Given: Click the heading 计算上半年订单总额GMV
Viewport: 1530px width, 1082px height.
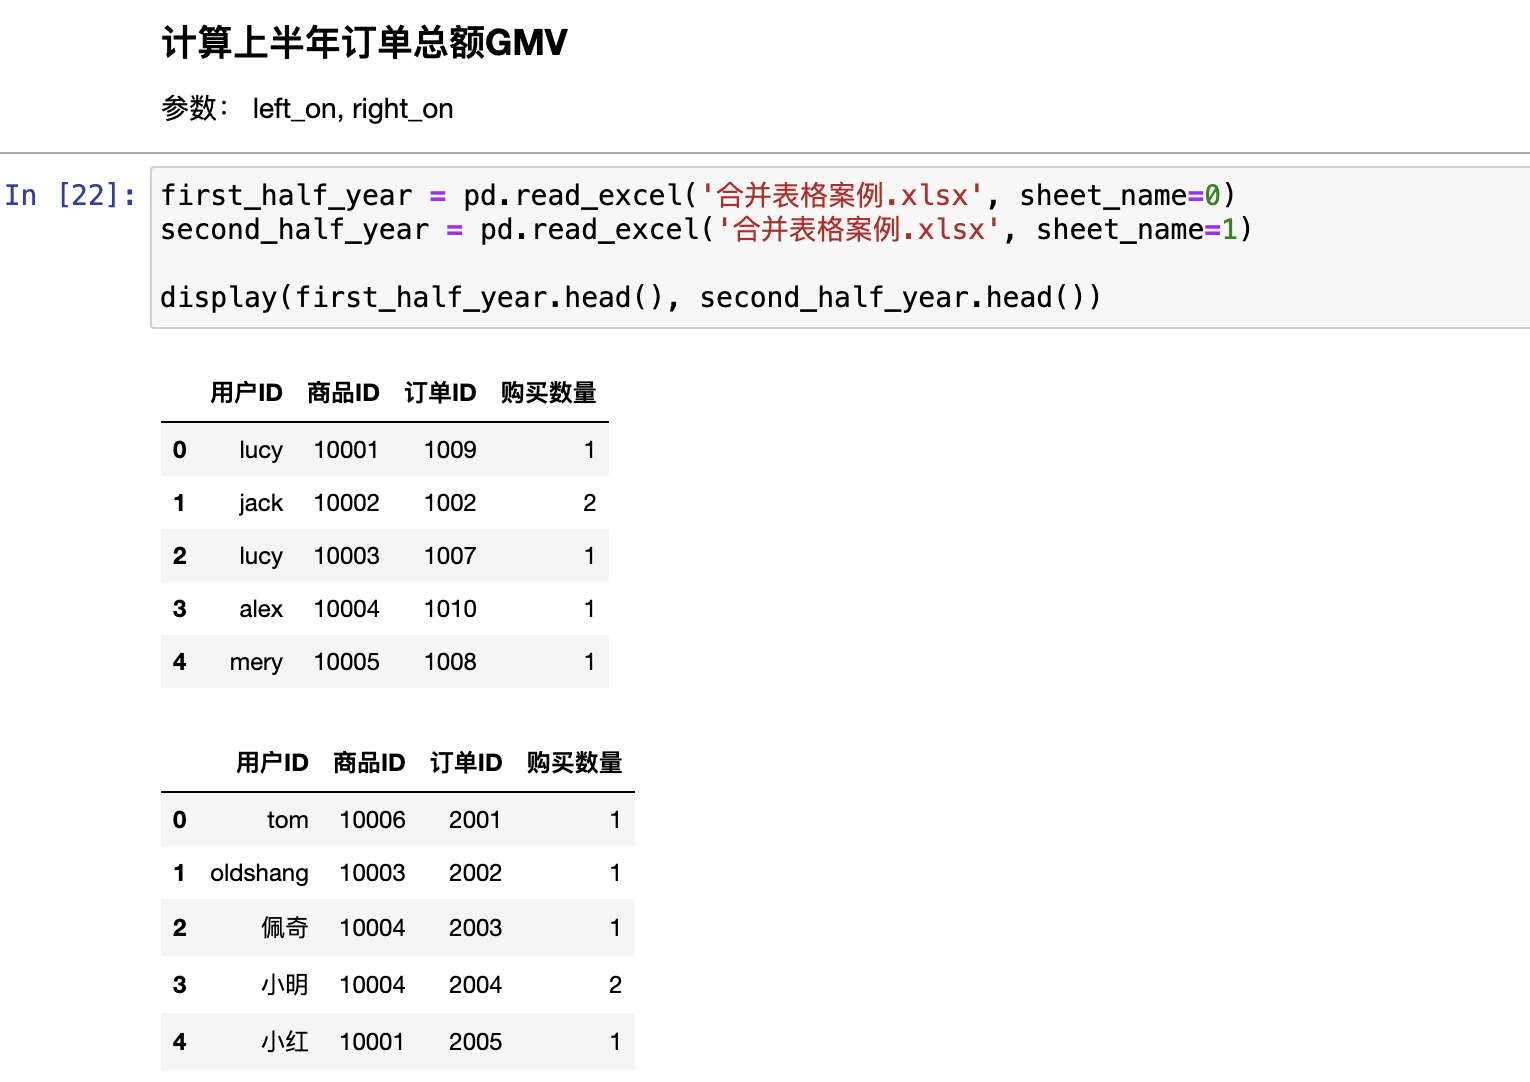Looking at the screenshot, I should pos(364,43).
